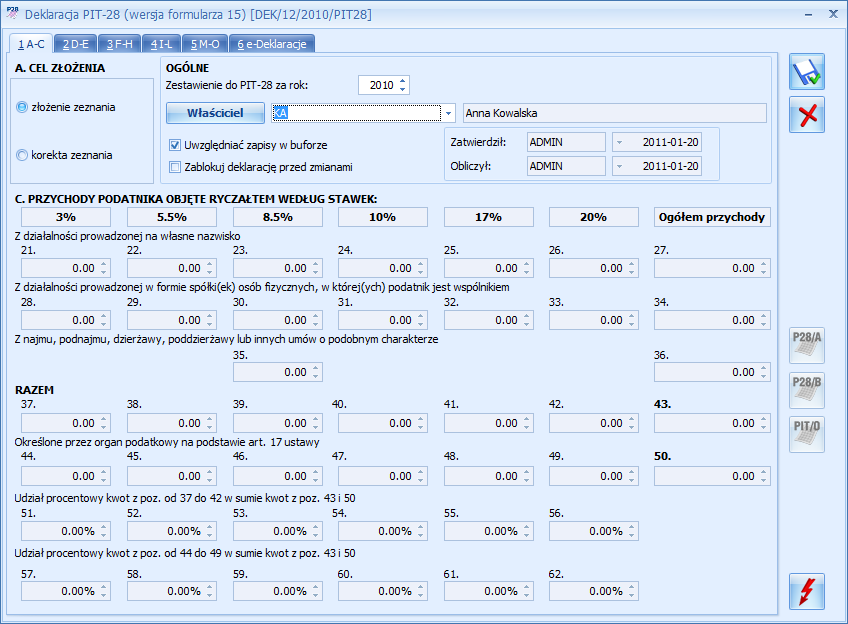The height and width of the screenshot is (624, 848).
Task: Minimize the PIT-28 declaration window
Action: [809, 15]
